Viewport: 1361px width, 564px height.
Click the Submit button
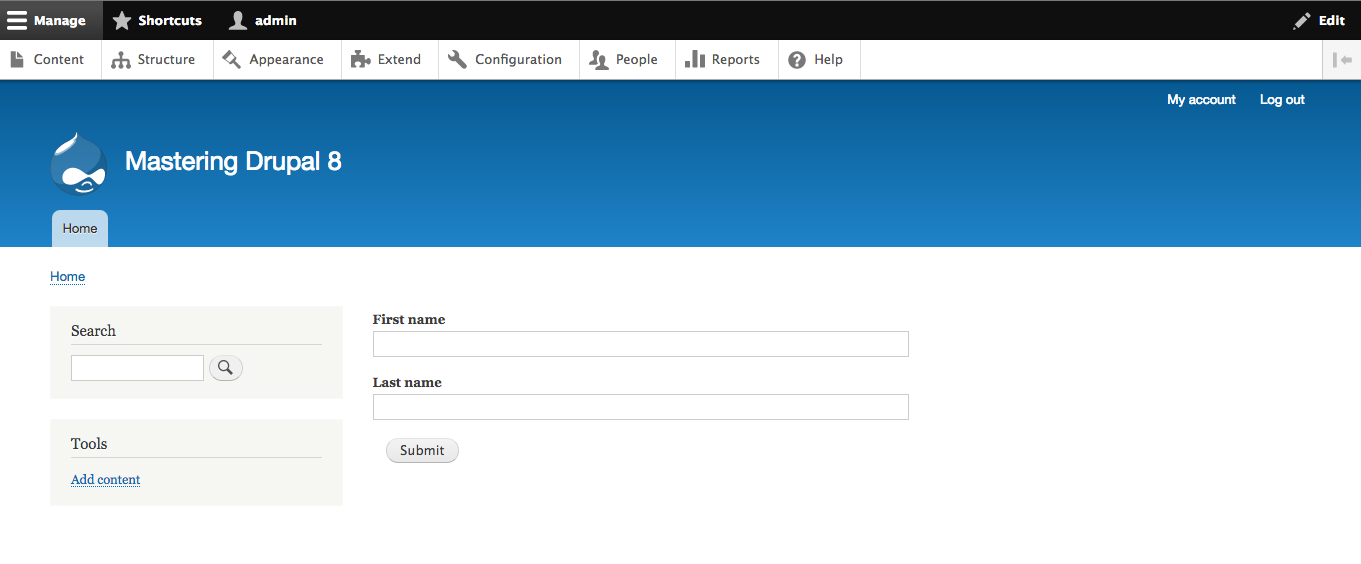point(422,450)
